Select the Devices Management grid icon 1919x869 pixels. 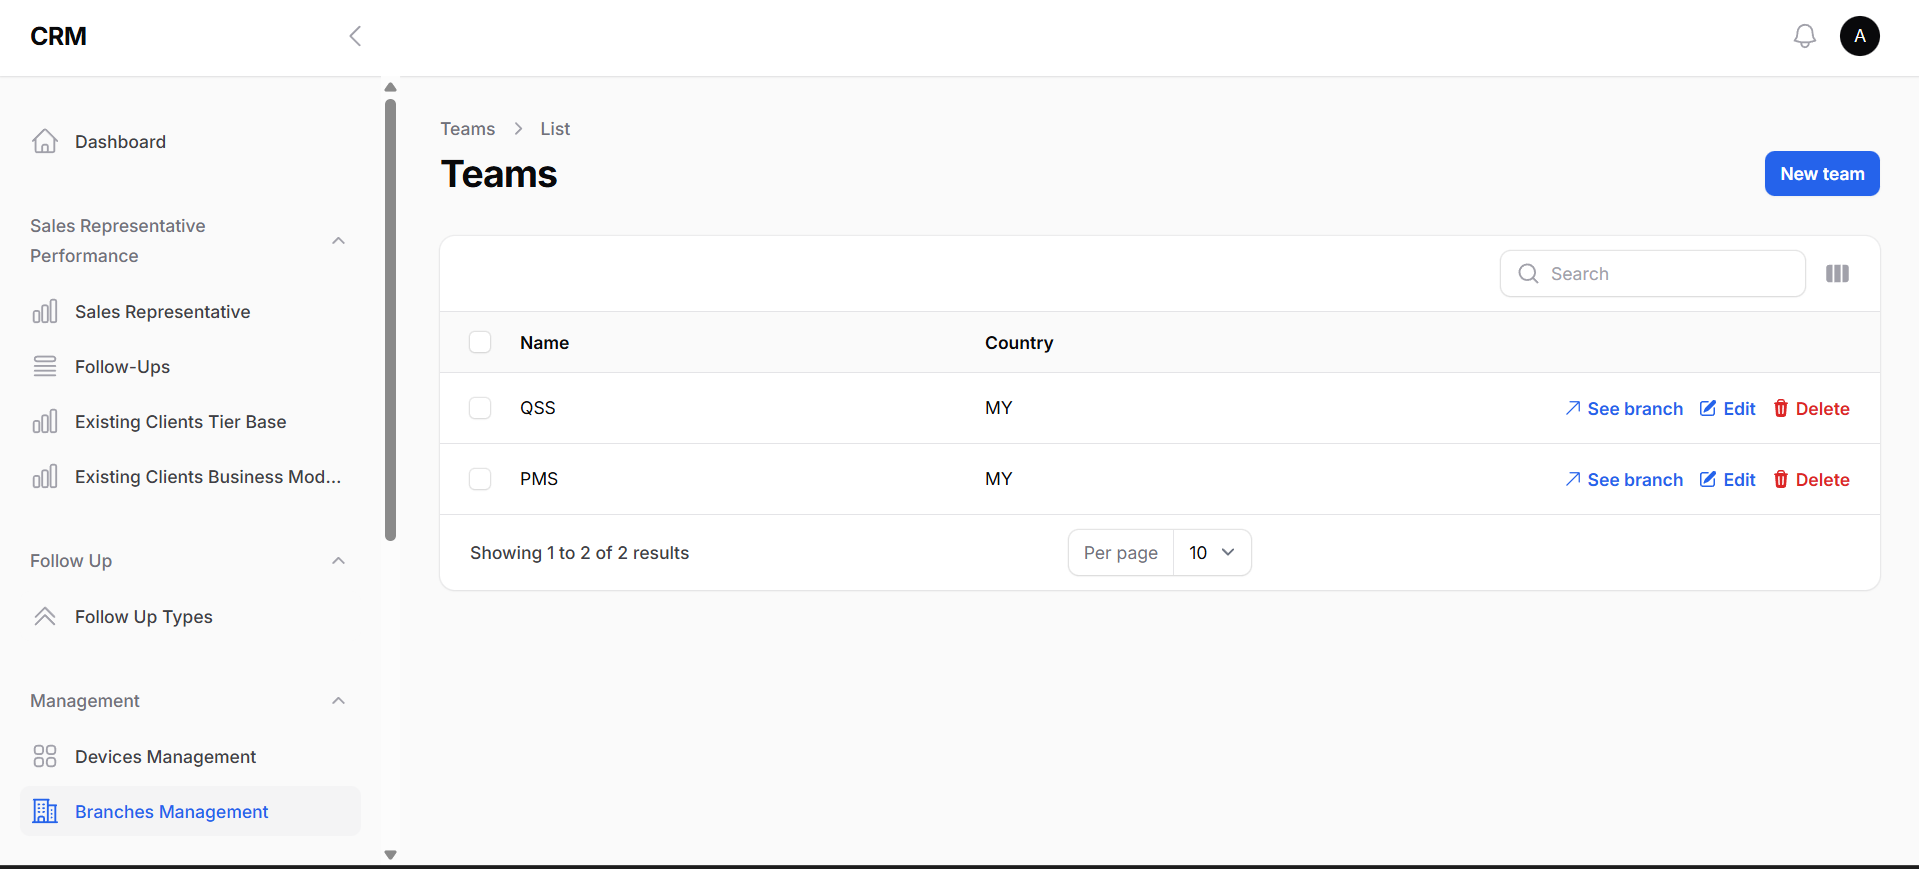coord(45,756)
